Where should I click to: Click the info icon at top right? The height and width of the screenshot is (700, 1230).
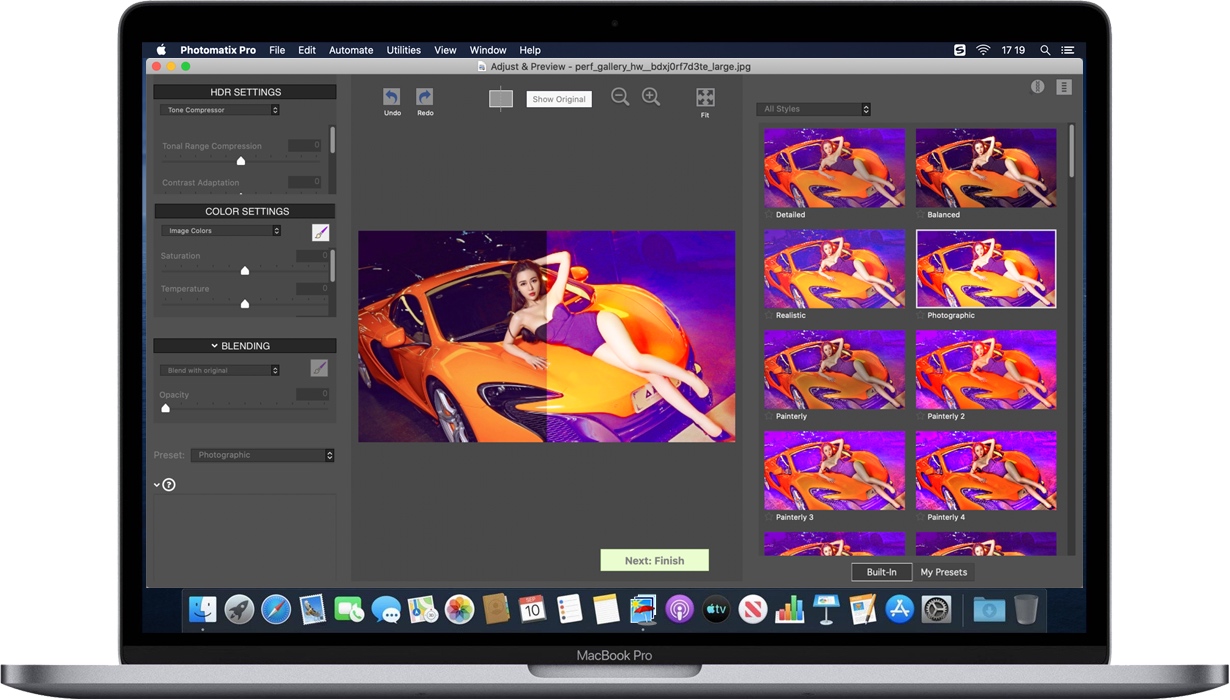(x=1037, y=87)
